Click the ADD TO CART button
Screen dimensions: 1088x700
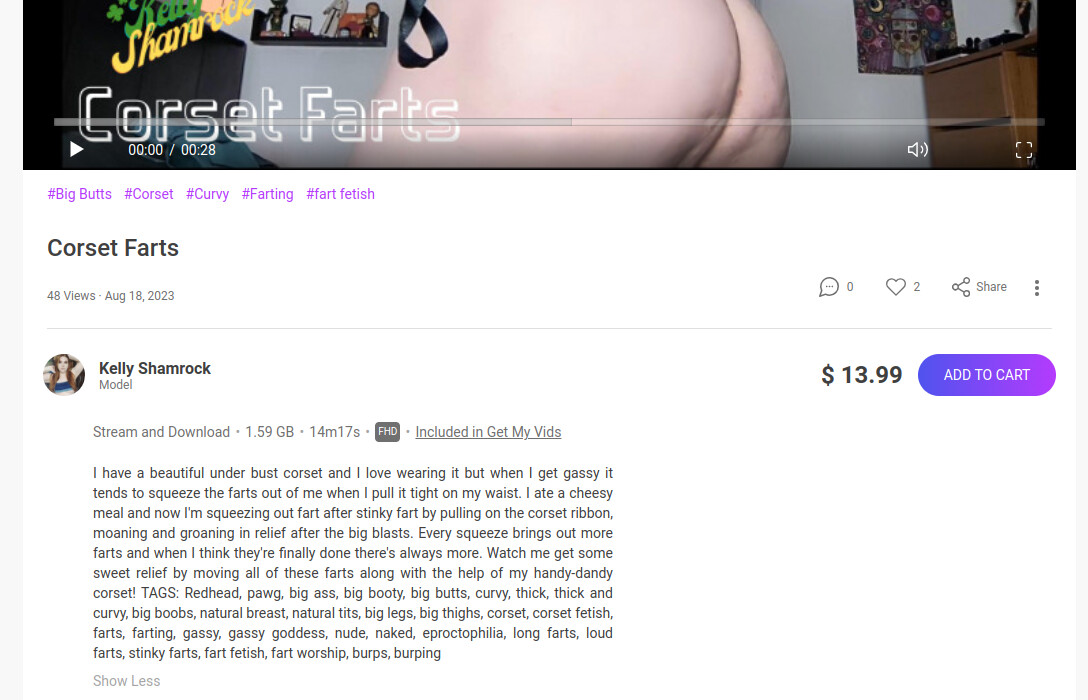987,375
